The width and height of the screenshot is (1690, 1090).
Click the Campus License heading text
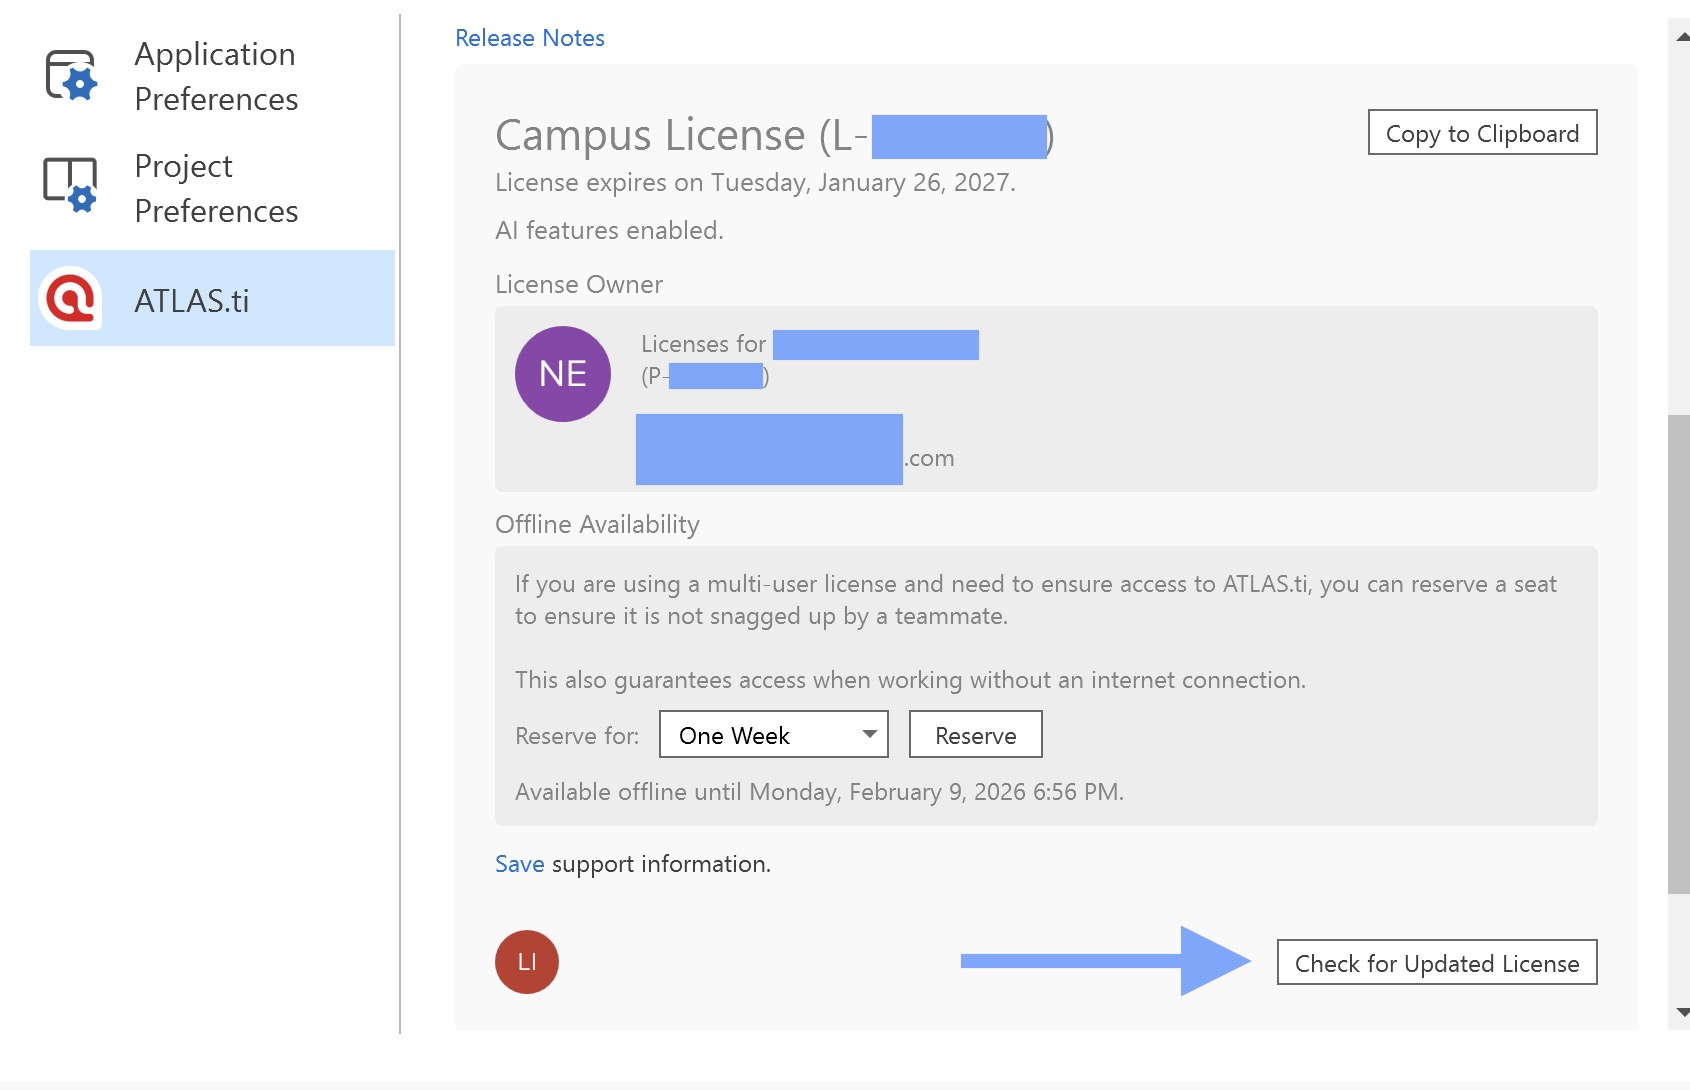(x=775, y=135)
